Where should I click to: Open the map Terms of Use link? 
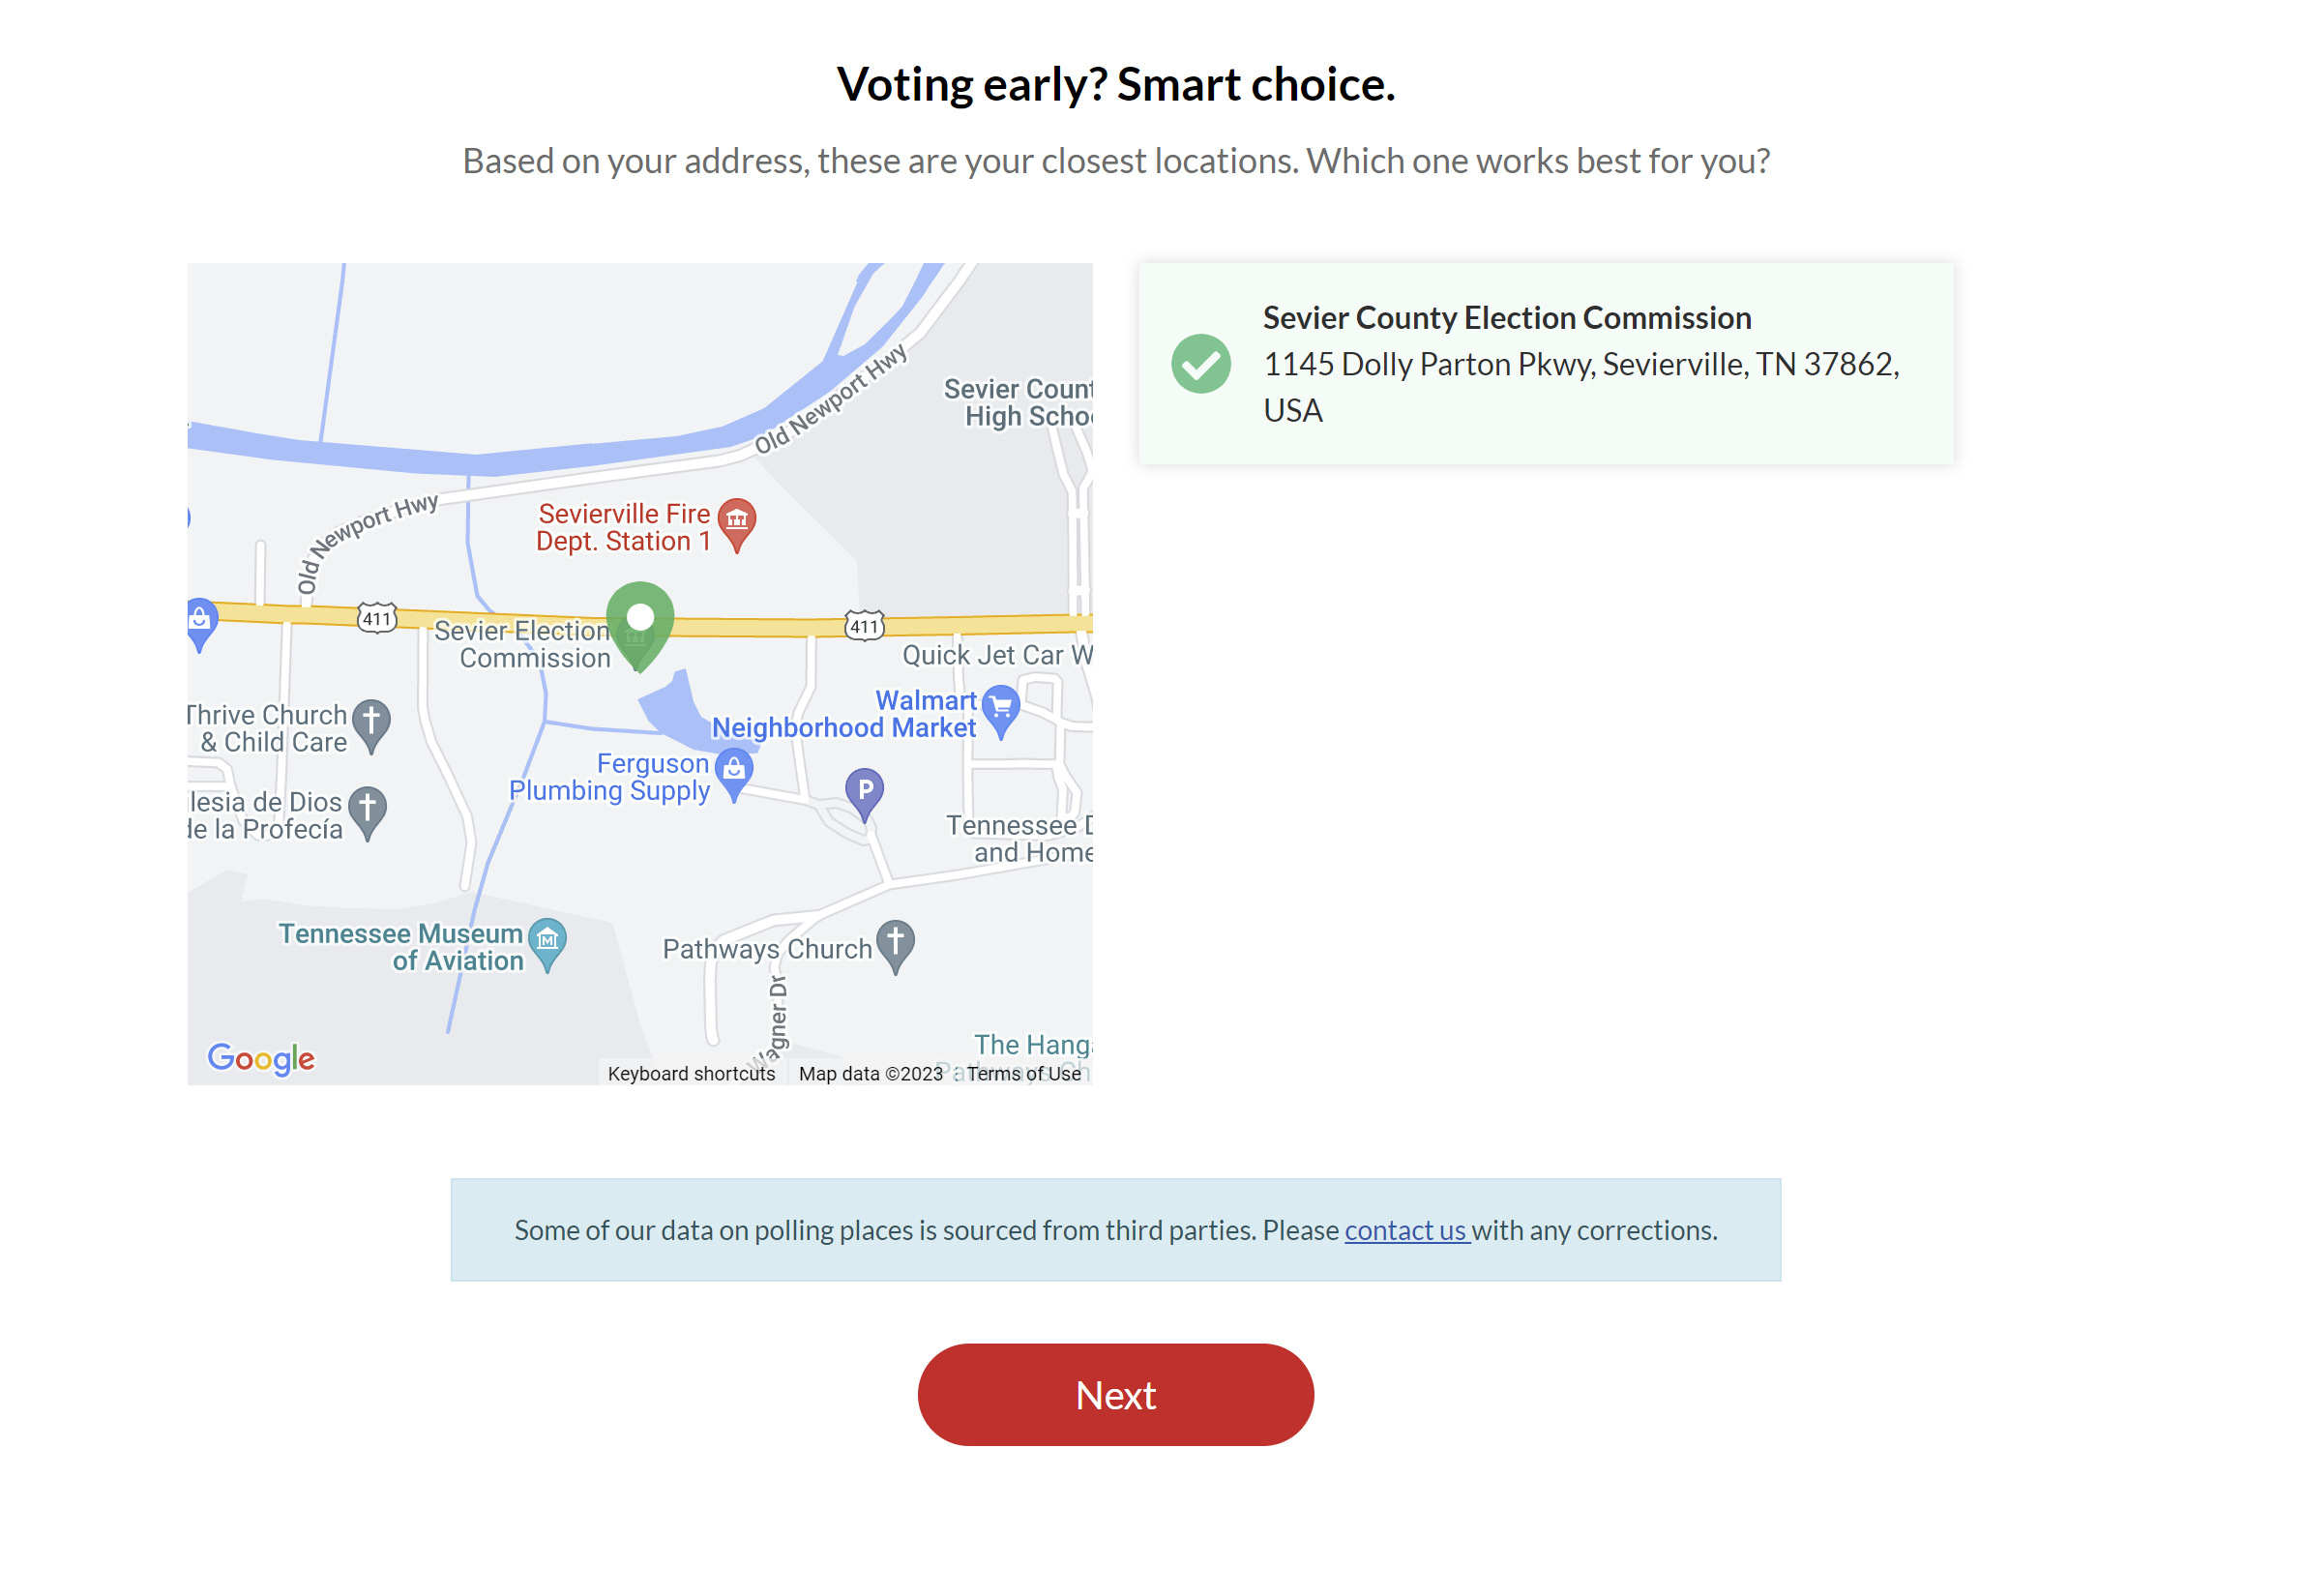coord(1024,1074)
